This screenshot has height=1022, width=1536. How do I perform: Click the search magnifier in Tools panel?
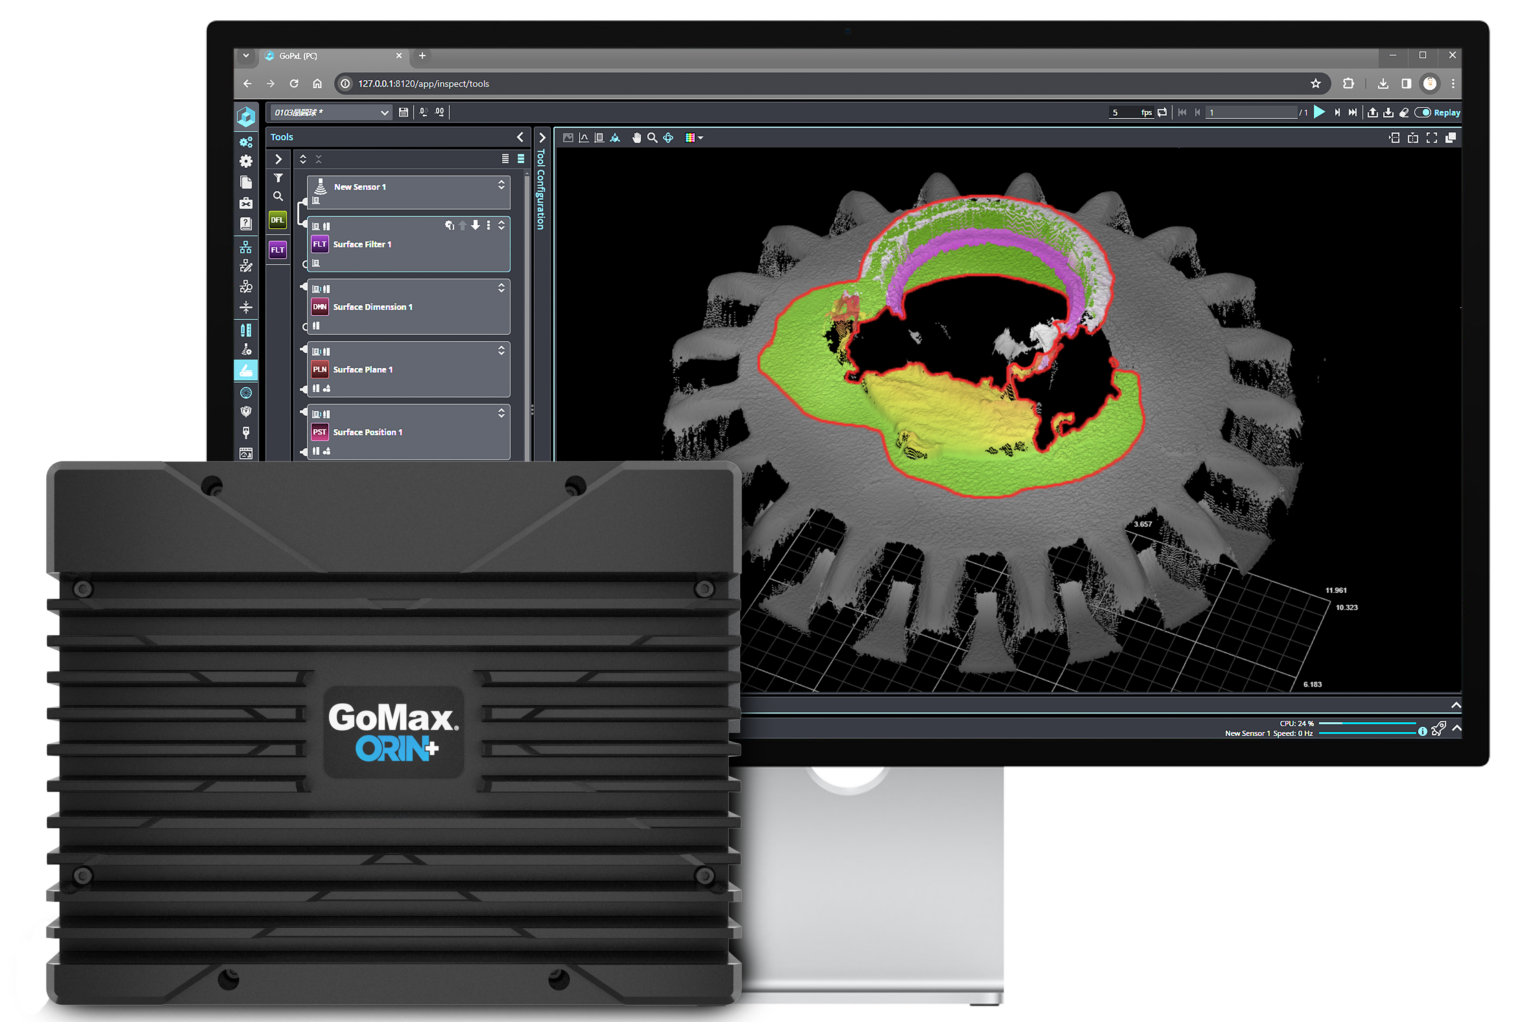[278, 197]
